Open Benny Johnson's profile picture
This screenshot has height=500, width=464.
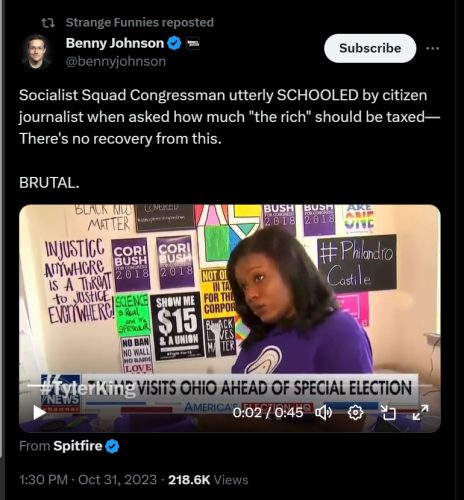click(x=36, y=52)
